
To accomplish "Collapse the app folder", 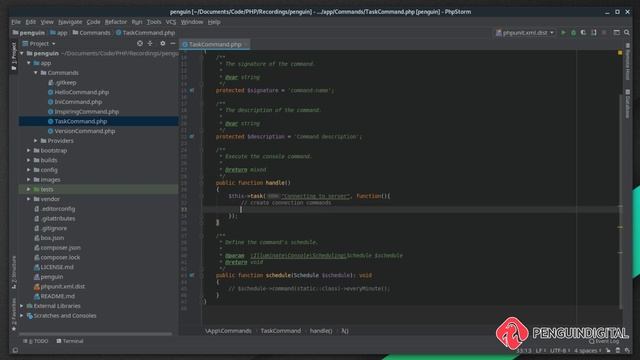I will tap(29, 63).
